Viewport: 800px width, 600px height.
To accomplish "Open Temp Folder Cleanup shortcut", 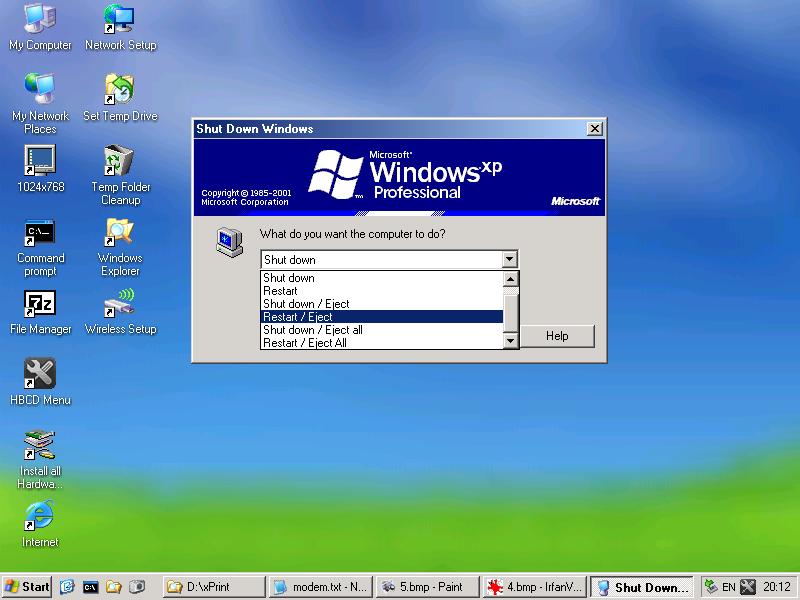I will pyautogui.click(x=120, y=175).
